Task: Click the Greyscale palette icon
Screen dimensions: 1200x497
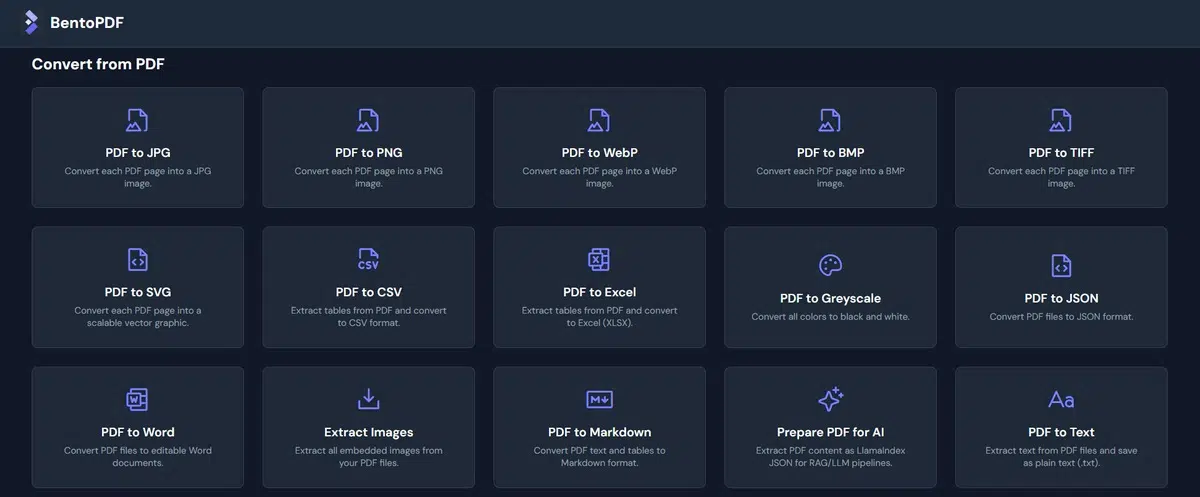Action: coord(830,265)
